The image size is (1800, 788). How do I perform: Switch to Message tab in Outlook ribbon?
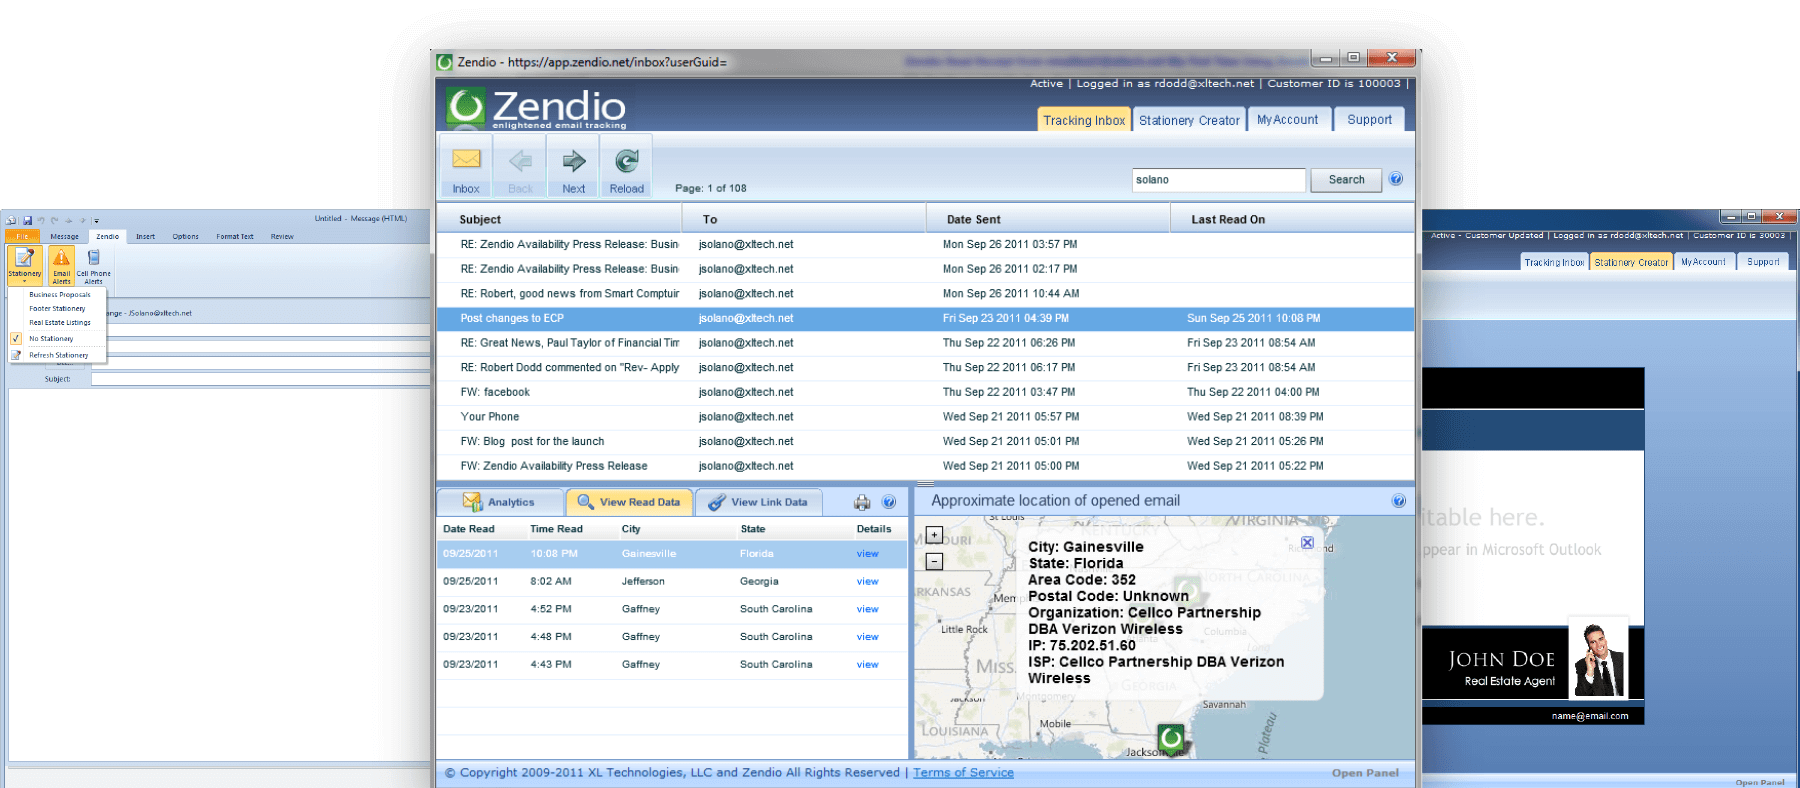(64, 237)
